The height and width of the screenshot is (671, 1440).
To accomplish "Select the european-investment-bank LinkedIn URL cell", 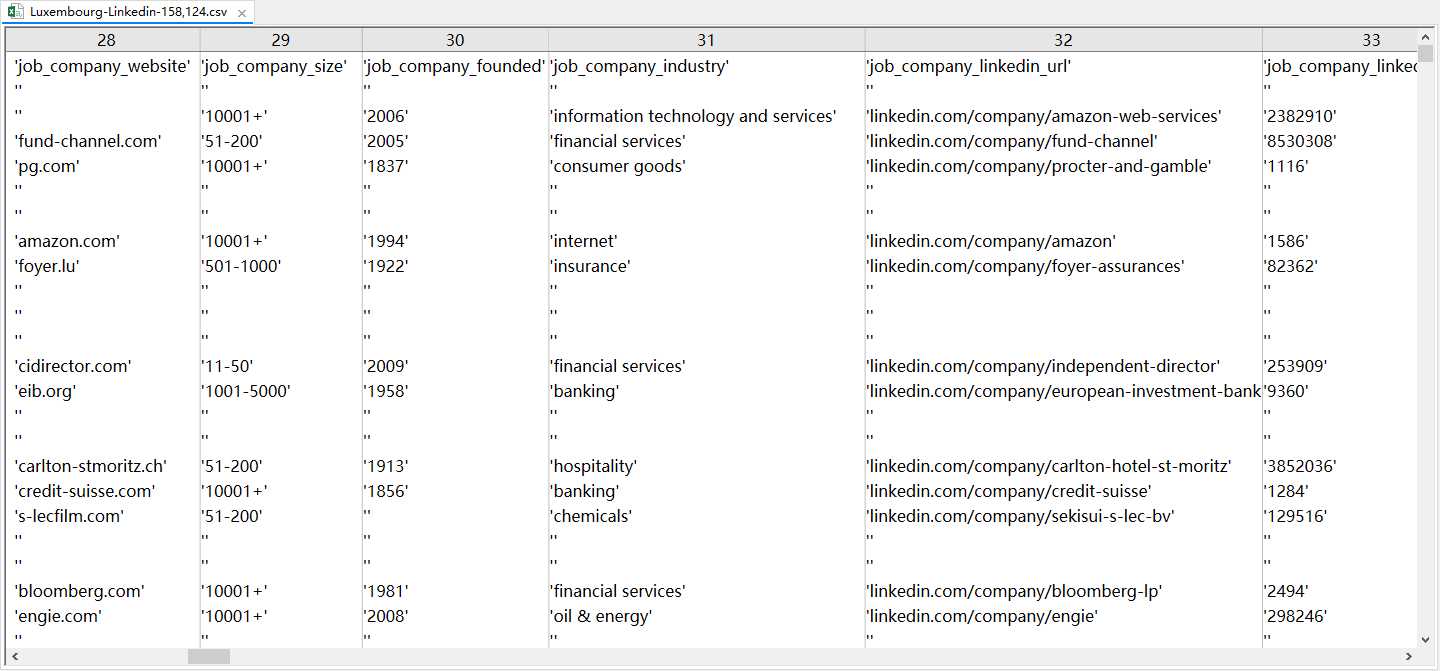I will [1063, 391].
